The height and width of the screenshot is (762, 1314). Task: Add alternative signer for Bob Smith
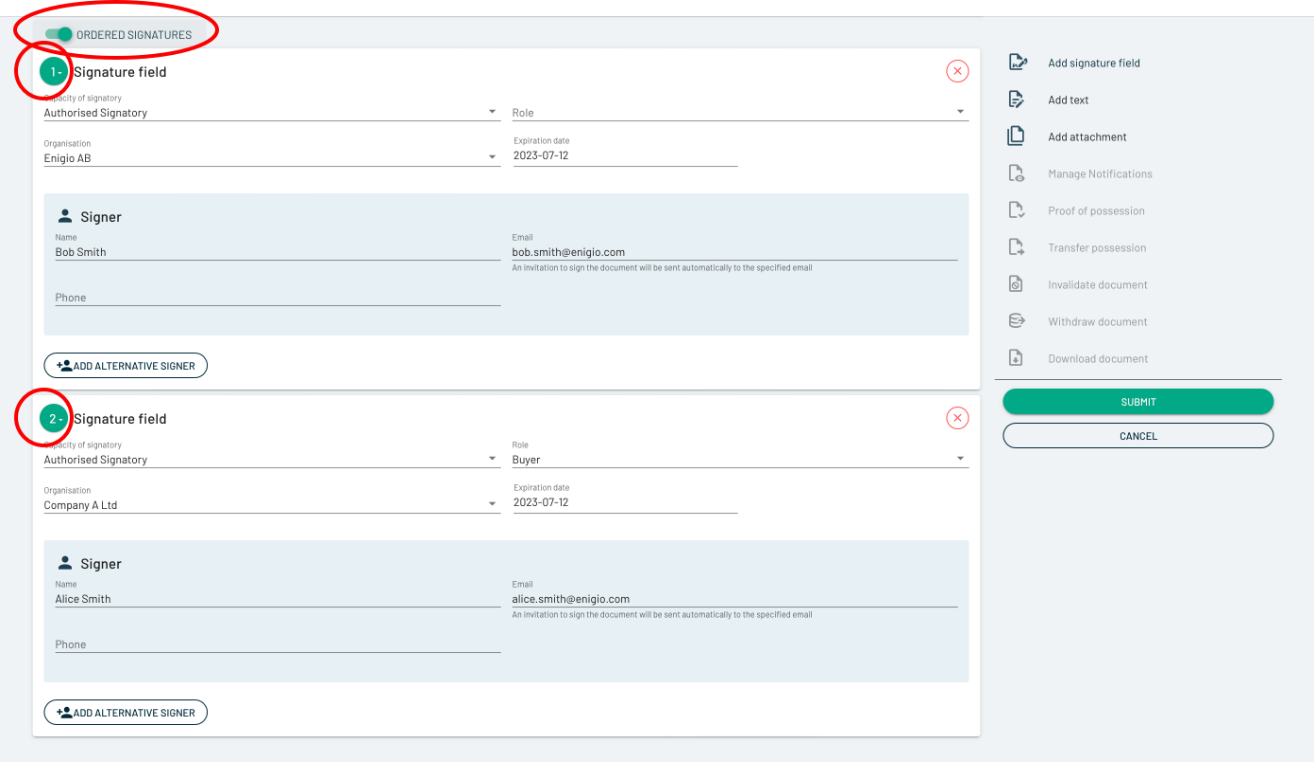click(126, 366)
